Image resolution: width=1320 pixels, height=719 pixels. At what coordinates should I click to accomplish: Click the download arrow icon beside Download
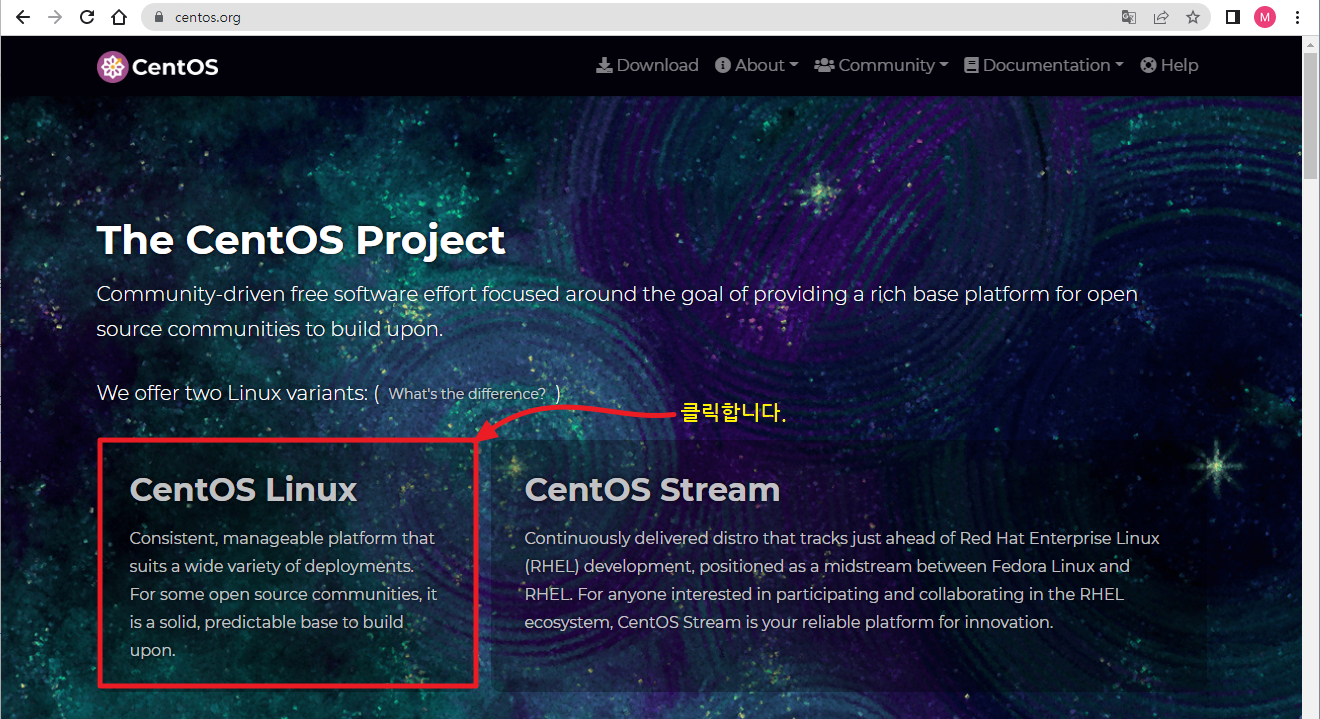pyautogui.click(x=604, y=64)
